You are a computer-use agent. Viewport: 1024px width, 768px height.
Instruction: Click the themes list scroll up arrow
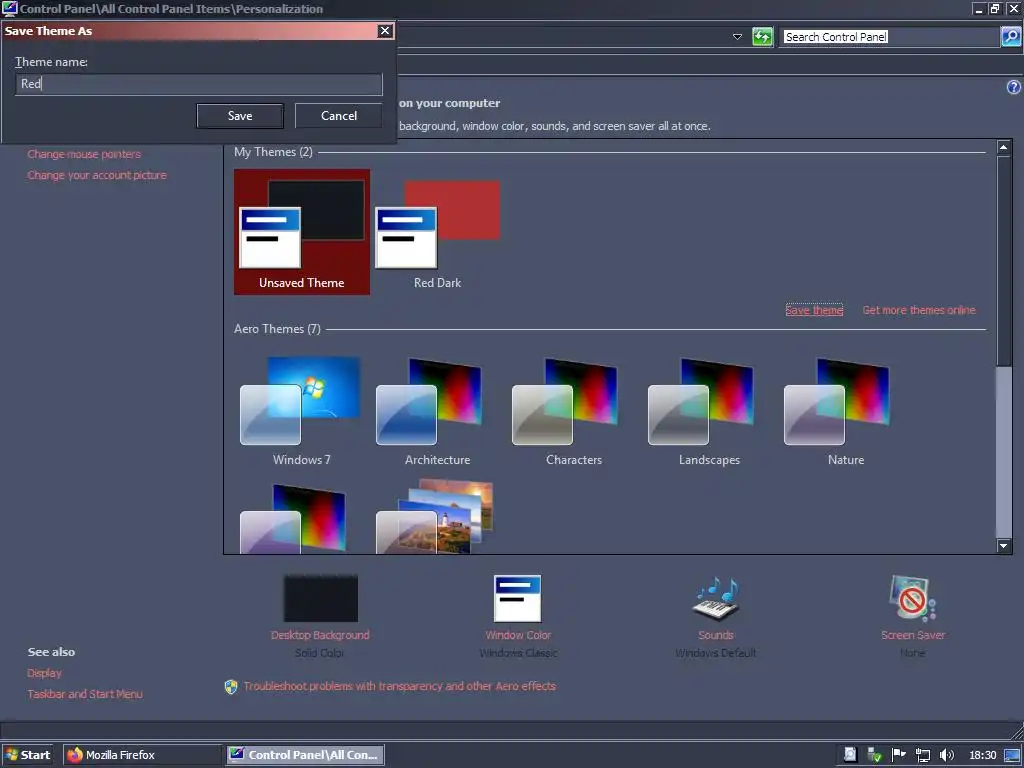point(1004,147)
